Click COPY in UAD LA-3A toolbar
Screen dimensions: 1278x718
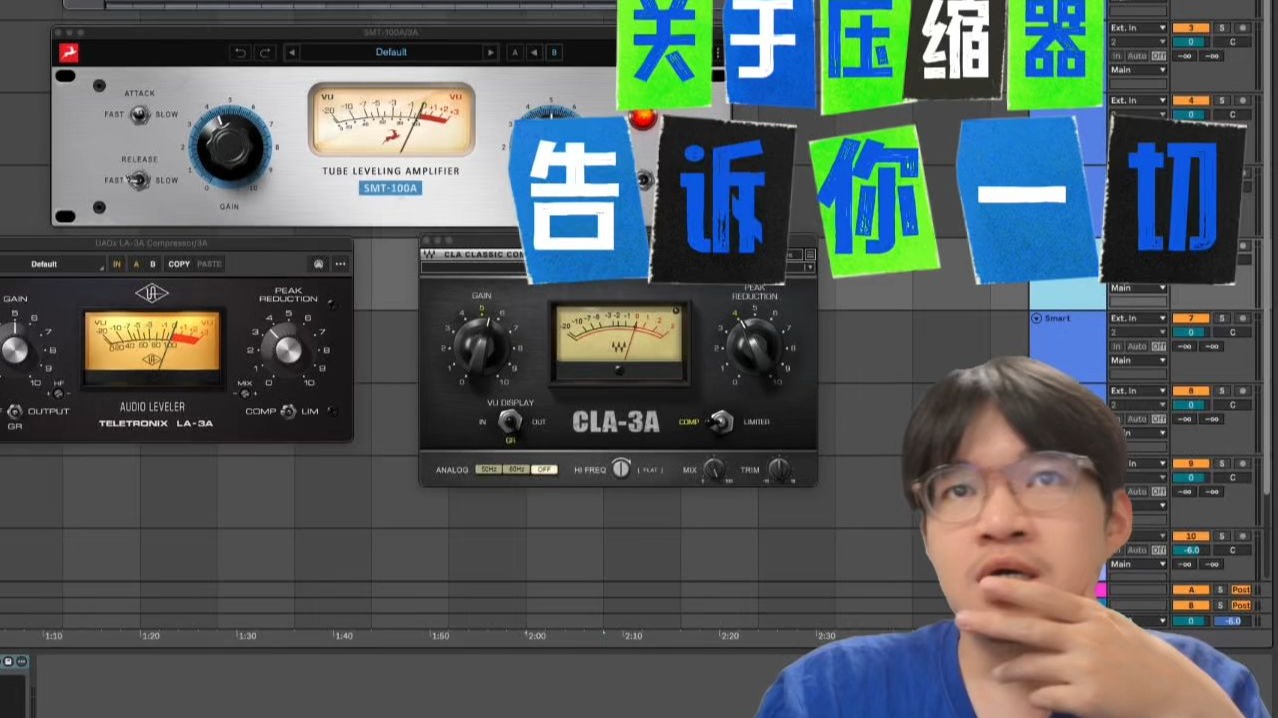(179, 264)
